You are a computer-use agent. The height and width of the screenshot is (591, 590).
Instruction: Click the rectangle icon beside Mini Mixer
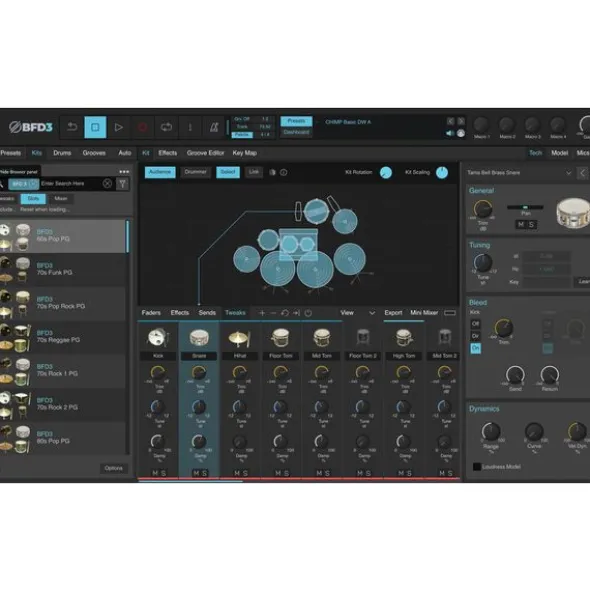pos(450,313)
